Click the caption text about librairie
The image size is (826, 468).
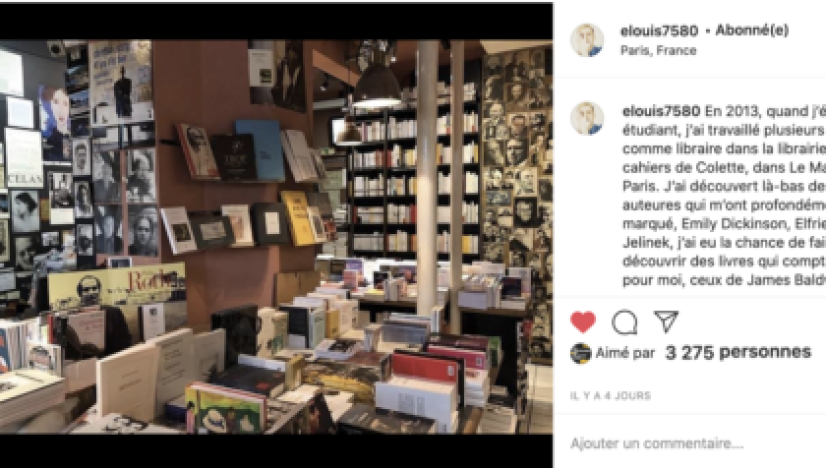point(724,196)
